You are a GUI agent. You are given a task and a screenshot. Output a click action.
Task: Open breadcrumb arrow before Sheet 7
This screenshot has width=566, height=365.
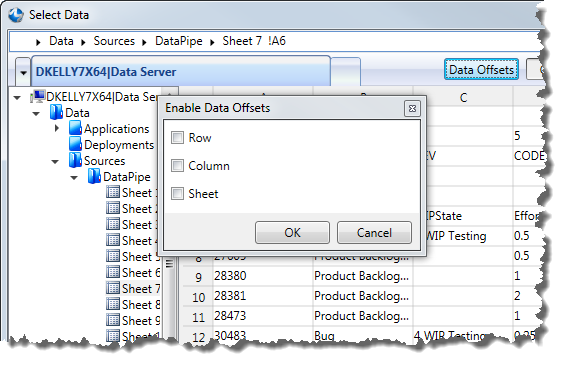[212, 42]
